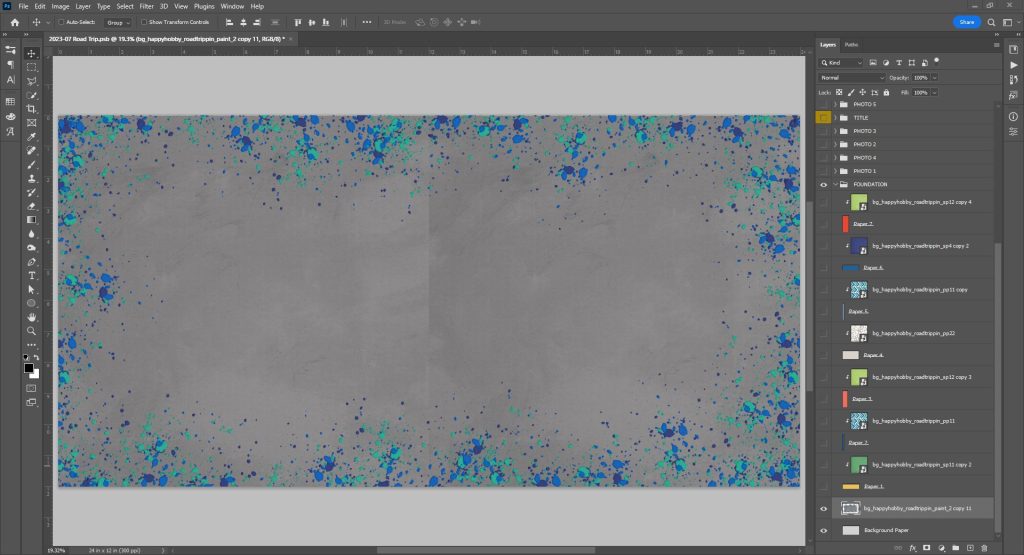Select the Rectangular Marquee tool
This screenshot has width=1024, height=555.
(x=32, y=66)
